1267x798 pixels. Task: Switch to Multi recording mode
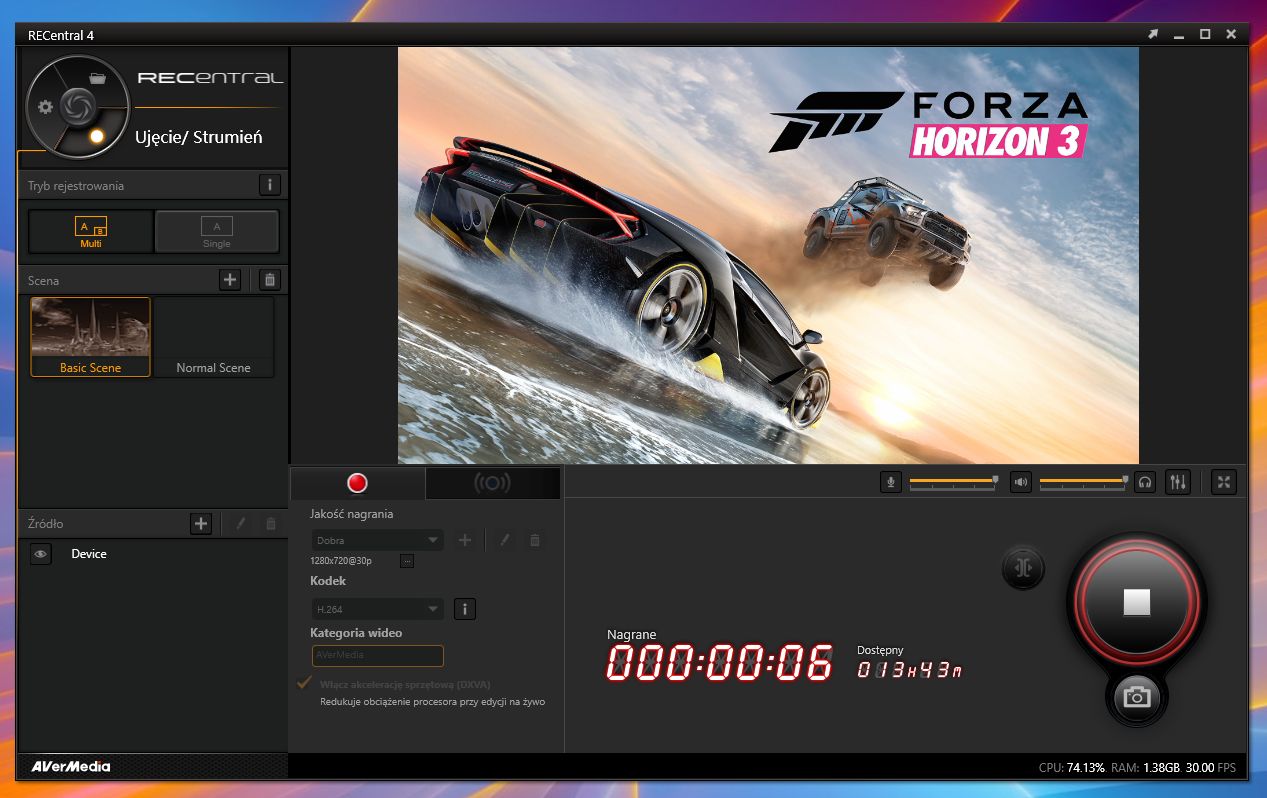(x=91, y=231)
